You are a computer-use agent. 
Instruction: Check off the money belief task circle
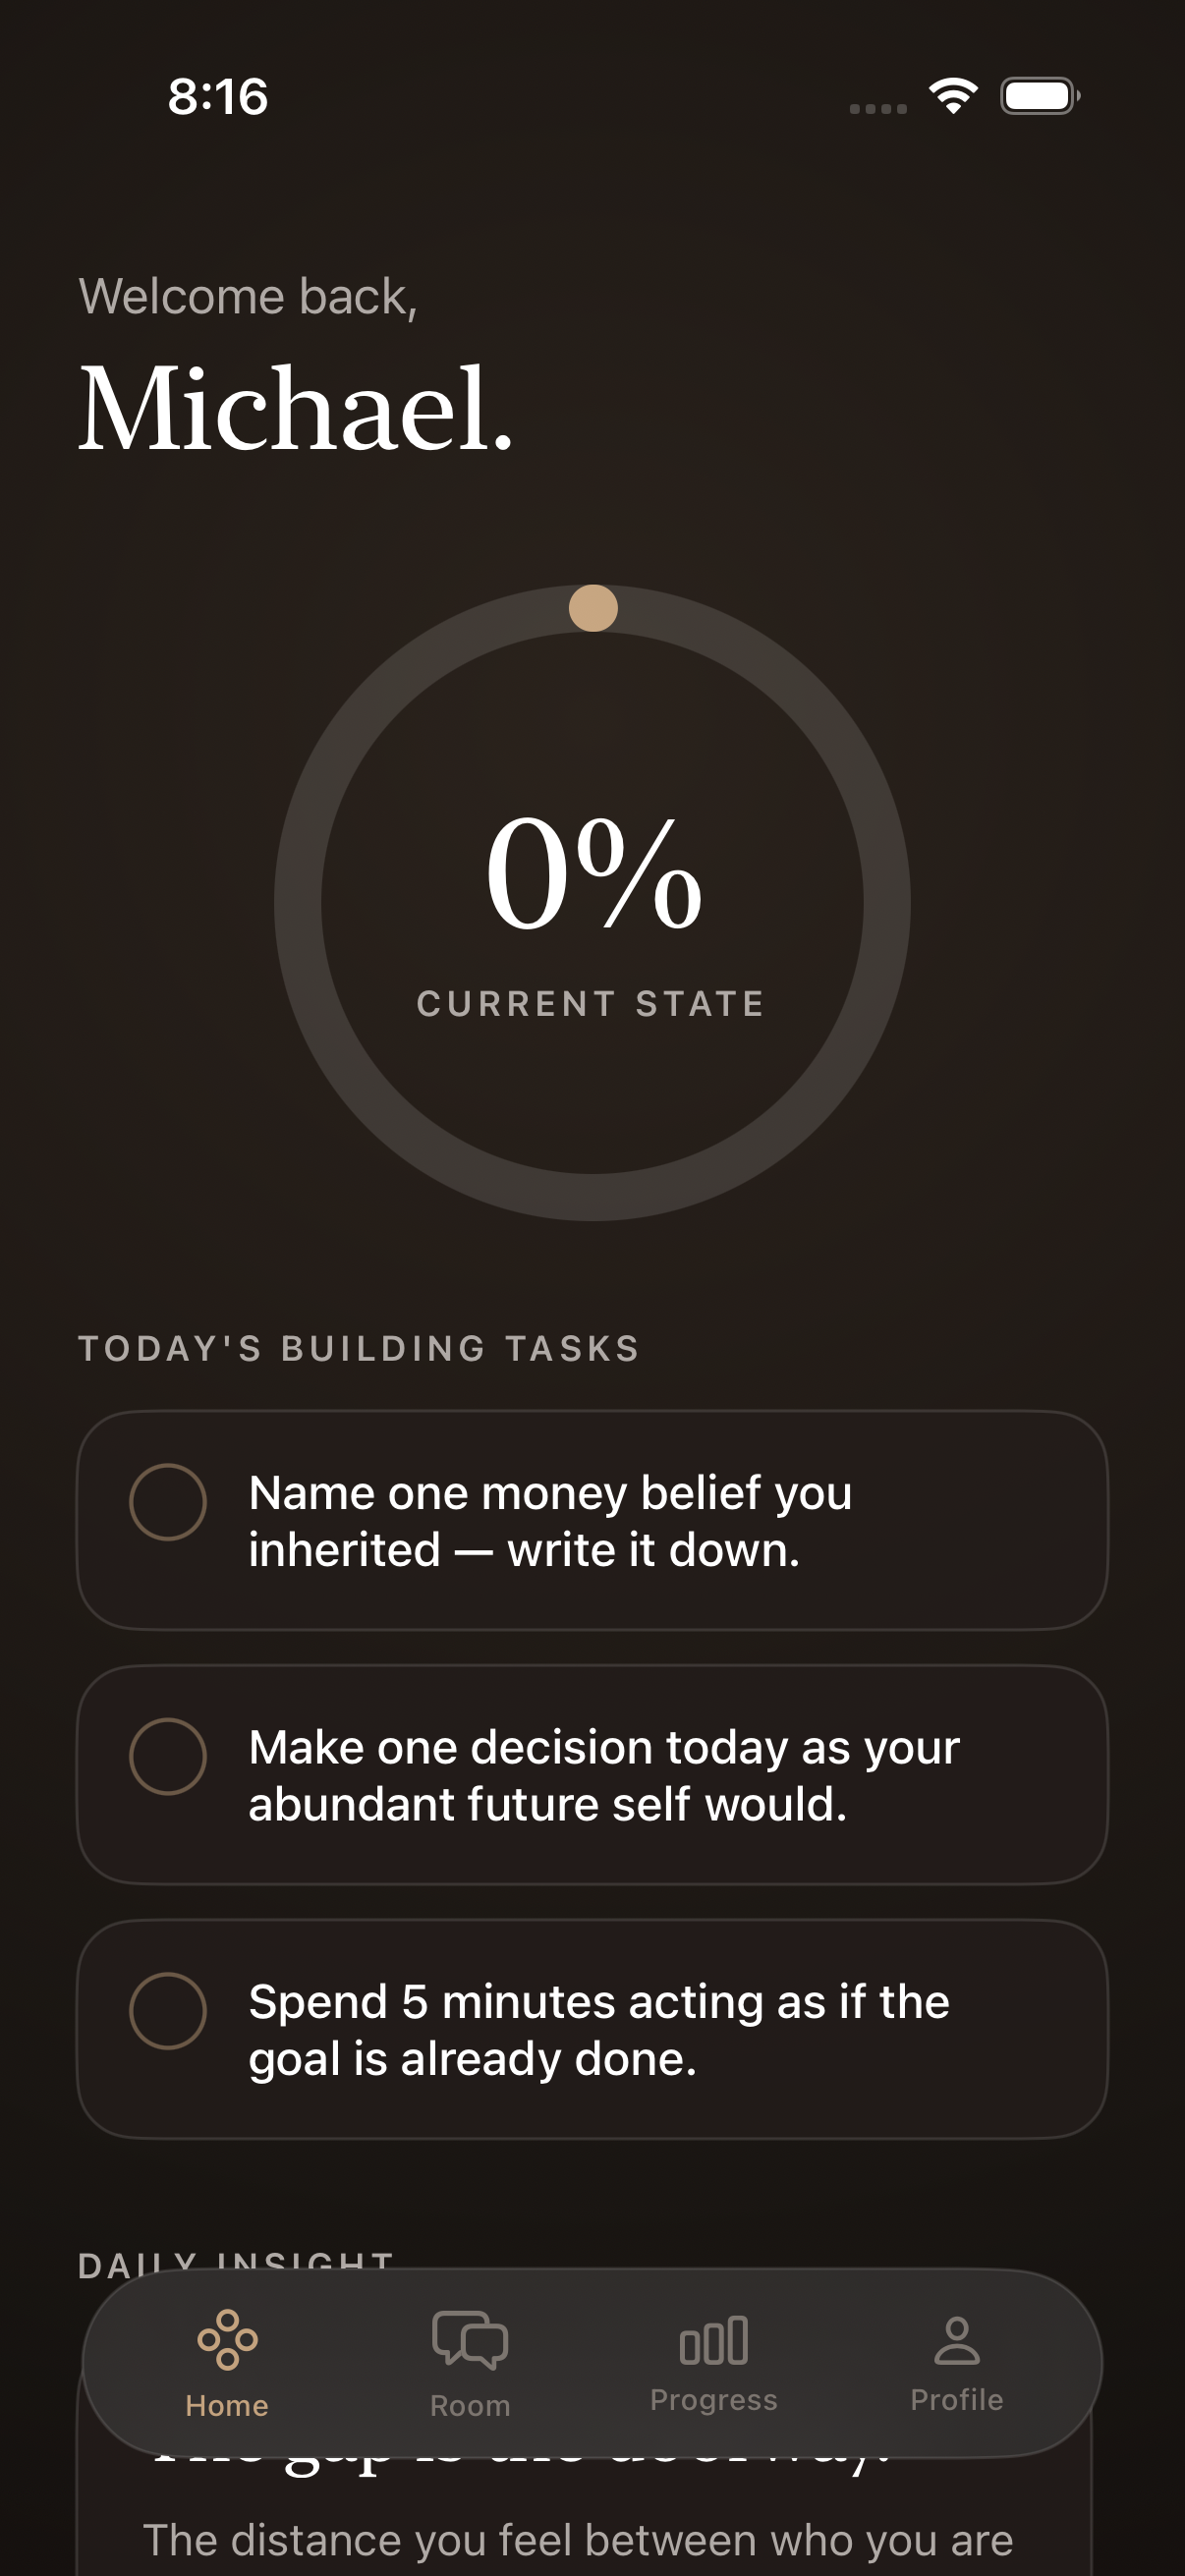(168, 1502)
